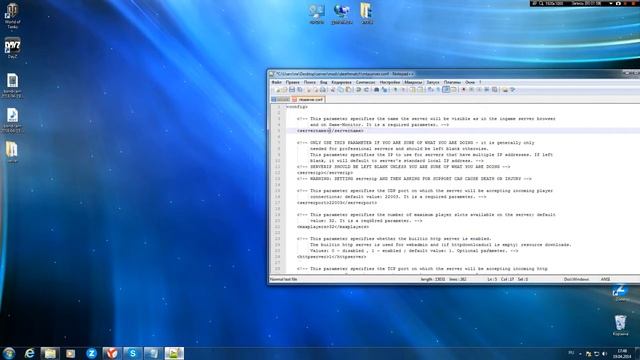
Task: Click the ANSI encoding status entry
Action: click(x=605, y=280)
